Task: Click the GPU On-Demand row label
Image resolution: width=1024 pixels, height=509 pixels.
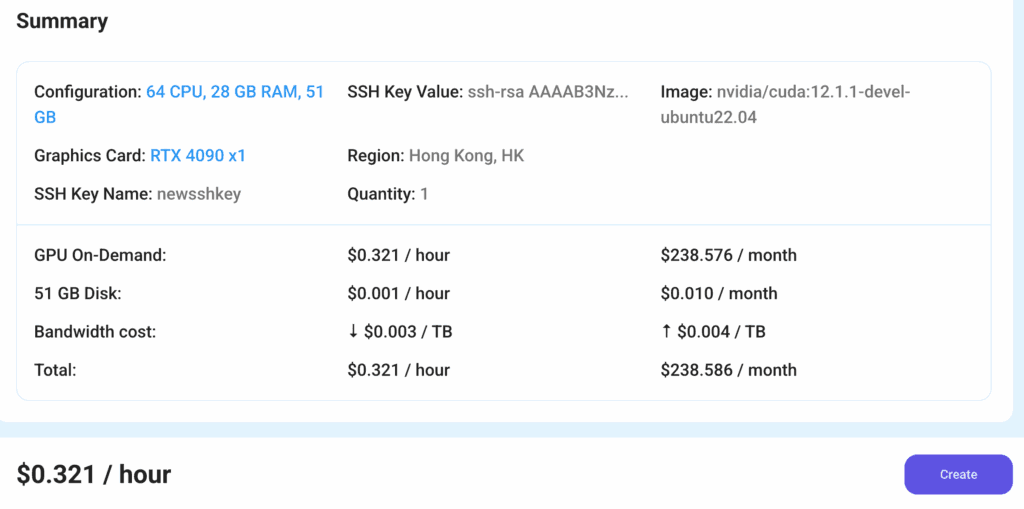Action: coord(100,255)
